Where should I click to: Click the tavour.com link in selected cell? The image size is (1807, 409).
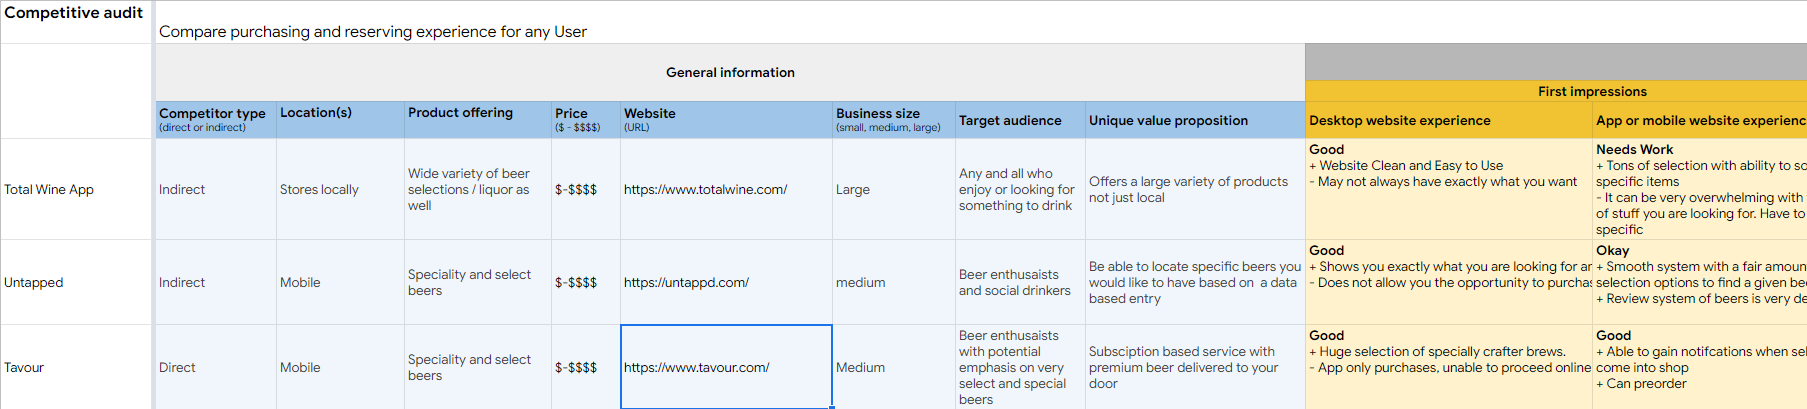(696, 368)
